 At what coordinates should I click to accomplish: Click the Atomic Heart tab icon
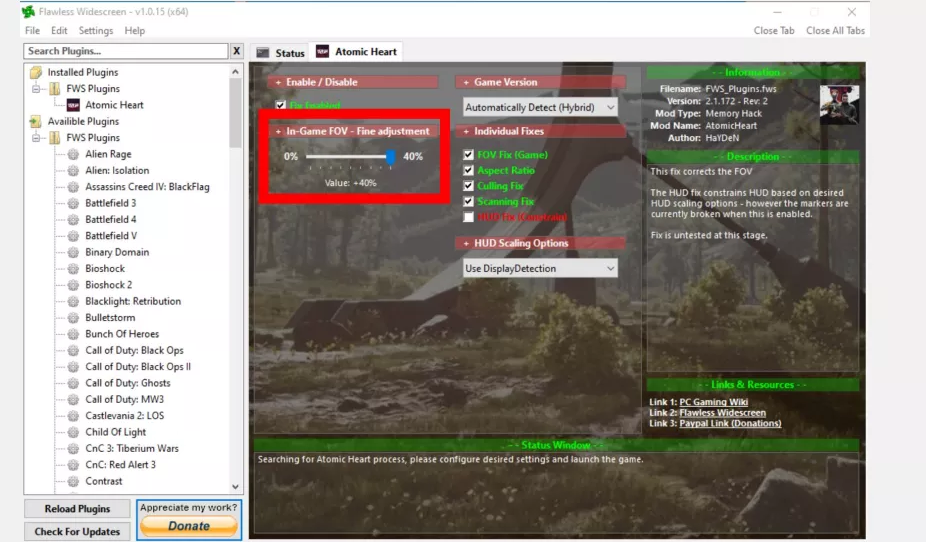click(x=322, y=51)
